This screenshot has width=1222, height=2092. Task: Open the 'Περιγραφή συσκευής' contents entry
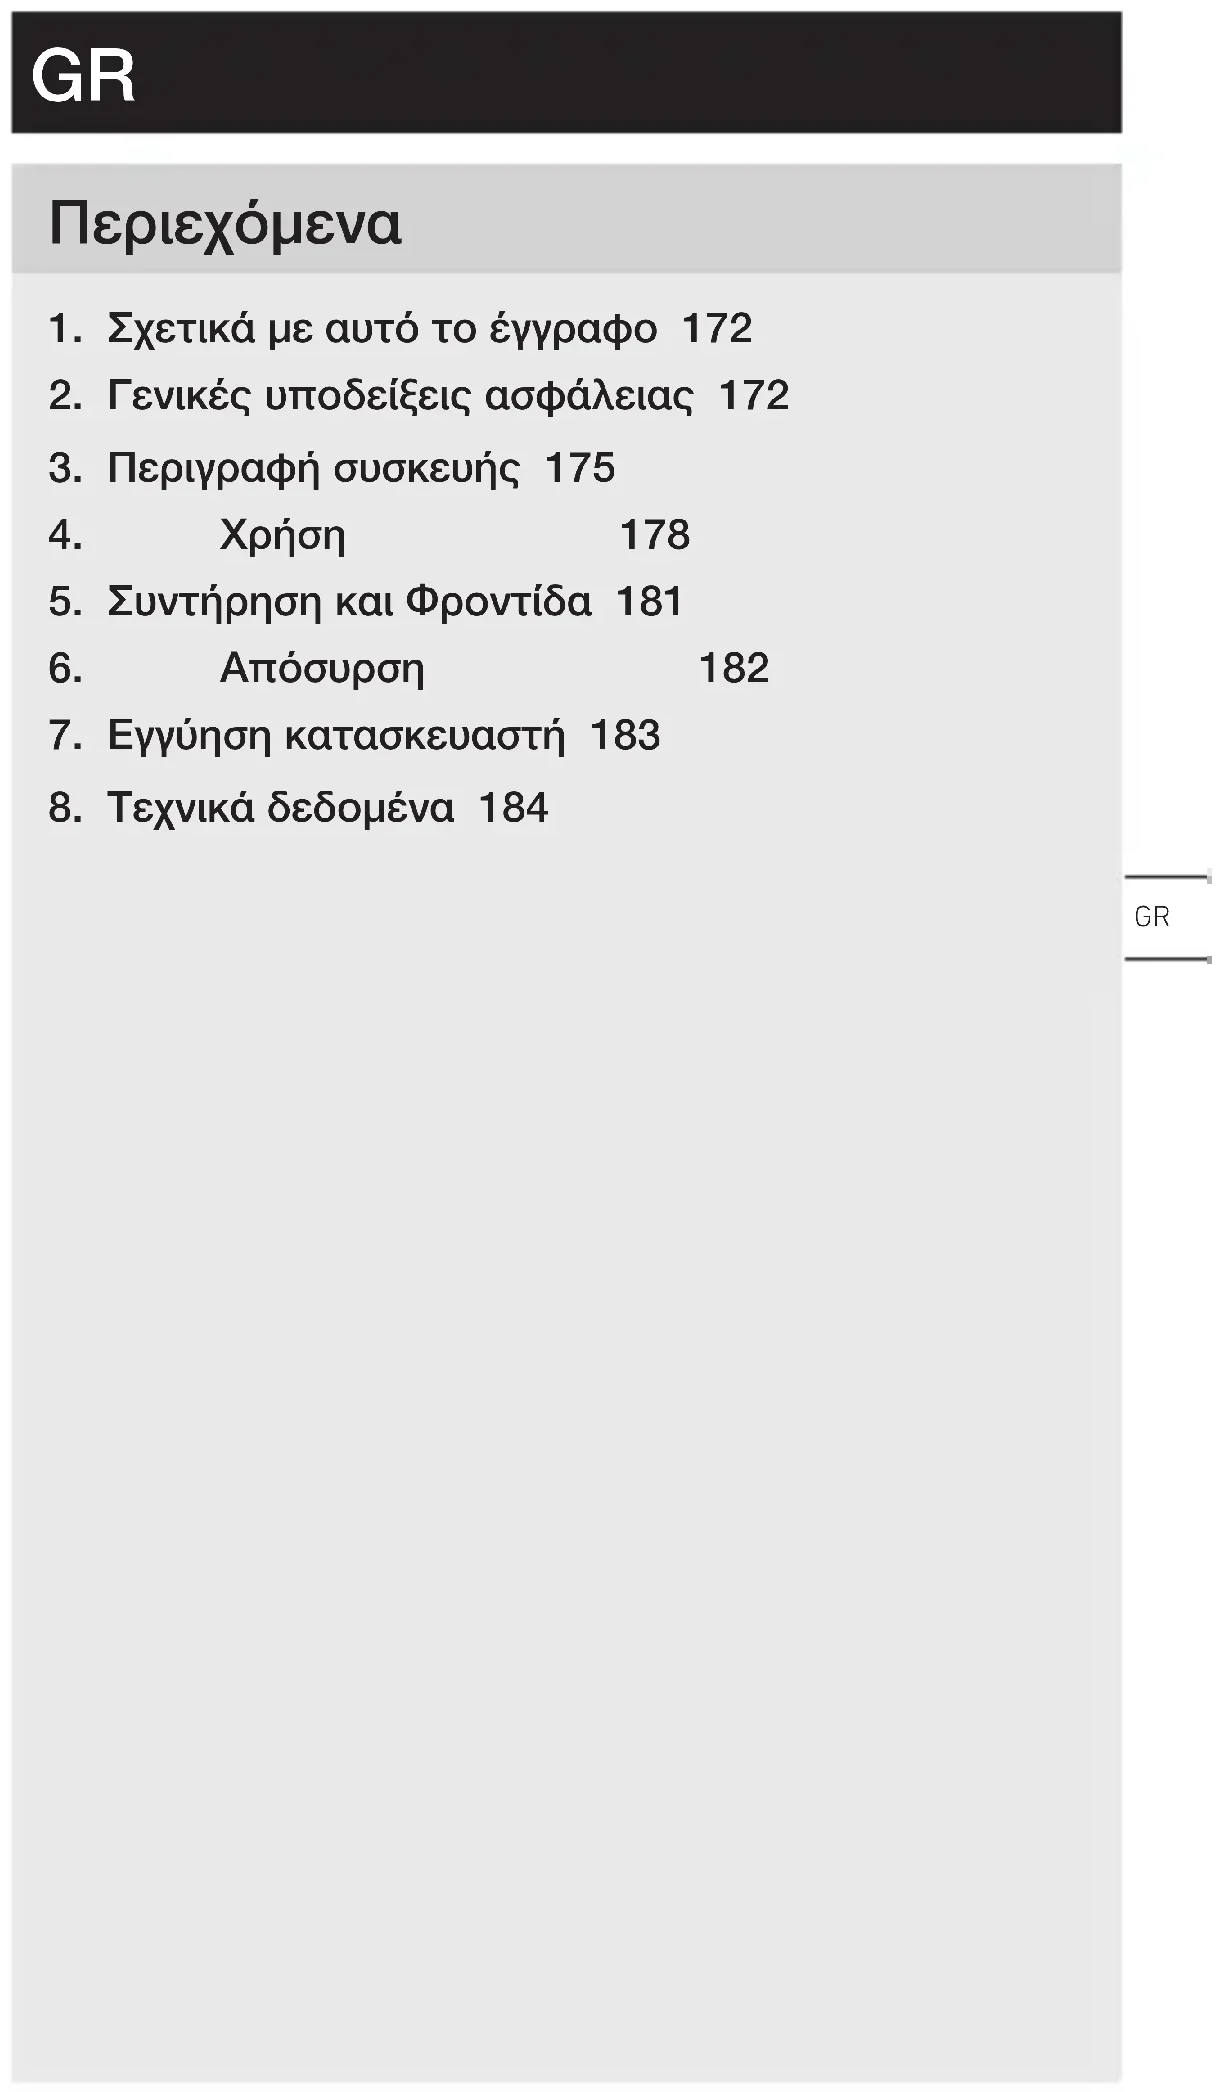click(313, 468)
